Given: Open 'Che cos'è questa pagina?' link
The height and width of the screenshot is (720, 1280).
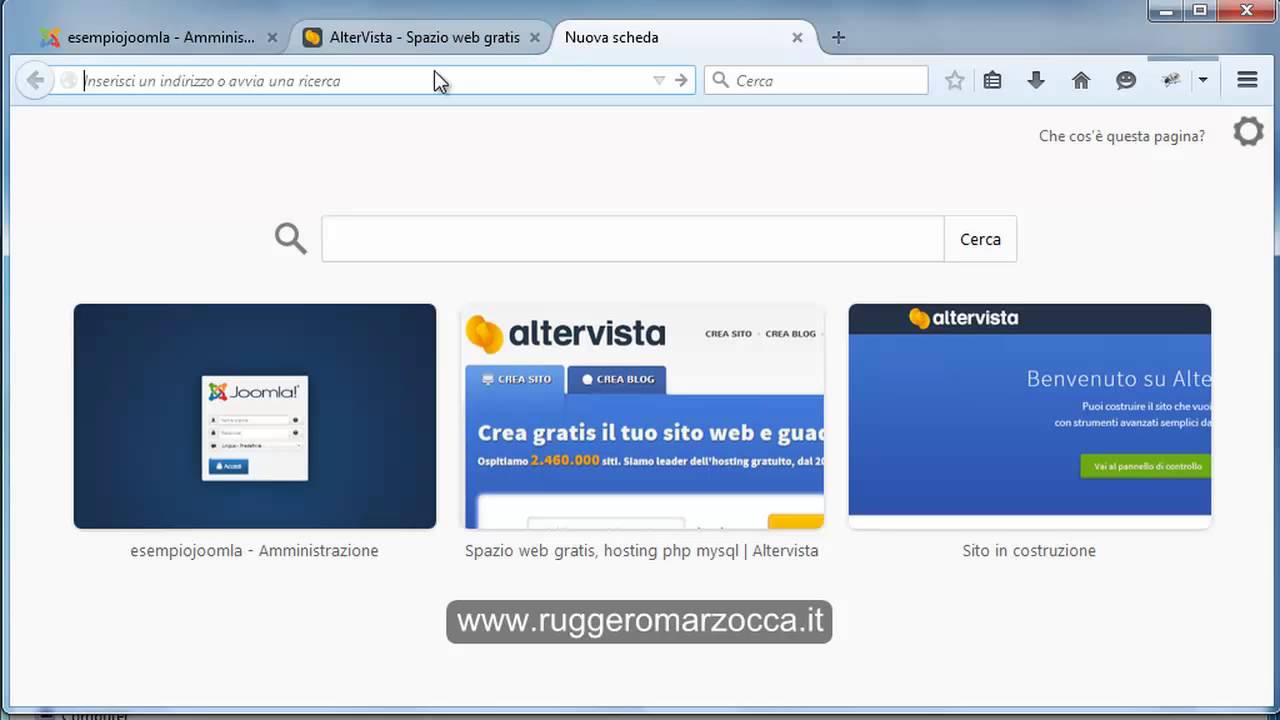Looking at the screenshot, I should pyautogui.click(x=1122, y=136).
